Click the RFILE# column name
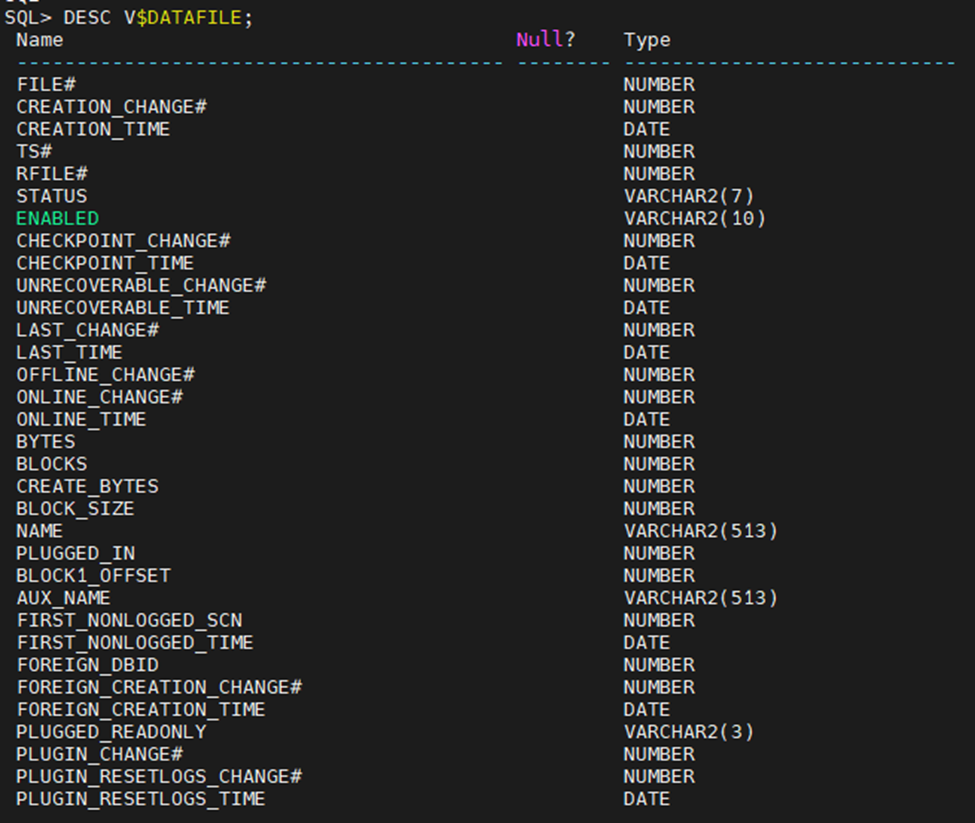975x823 pixels. point(52,174)
